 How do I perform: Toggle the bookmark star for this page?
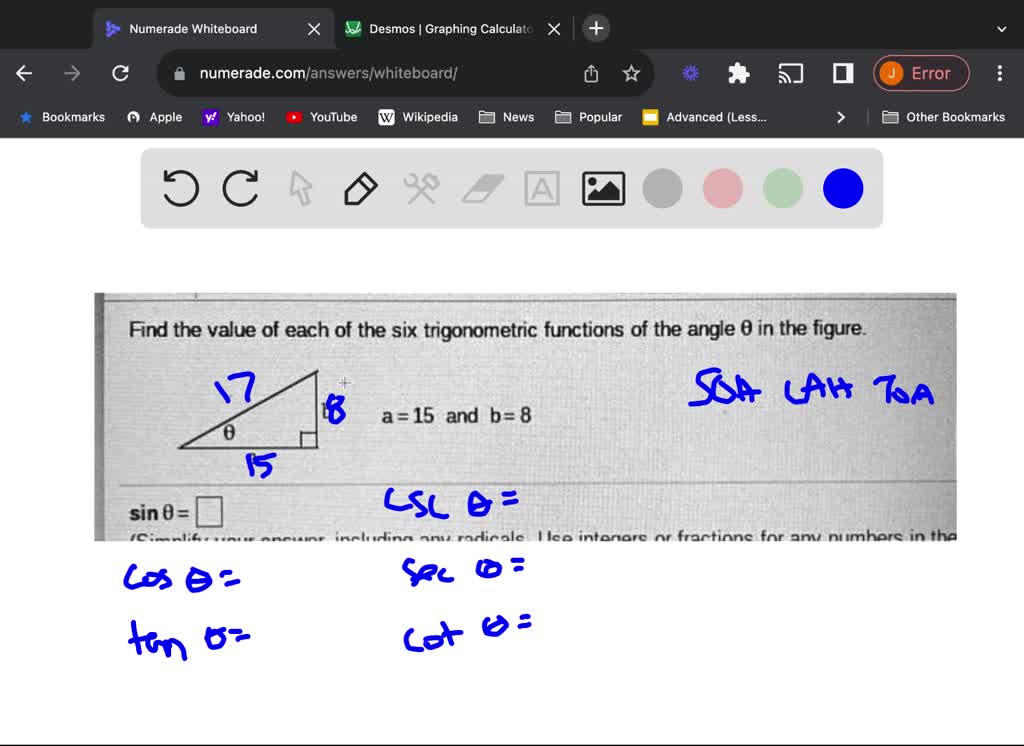[631, 73]
